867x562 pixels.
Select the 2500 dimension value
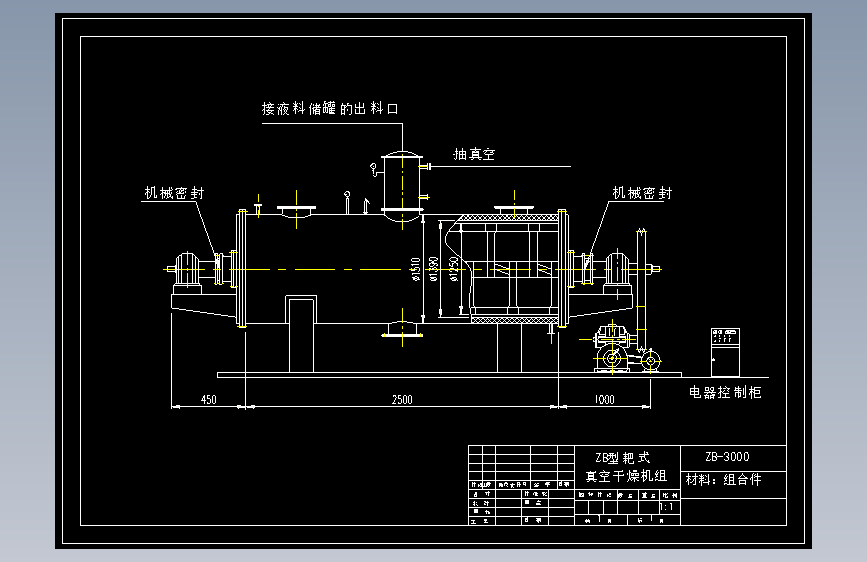[402, 399]
